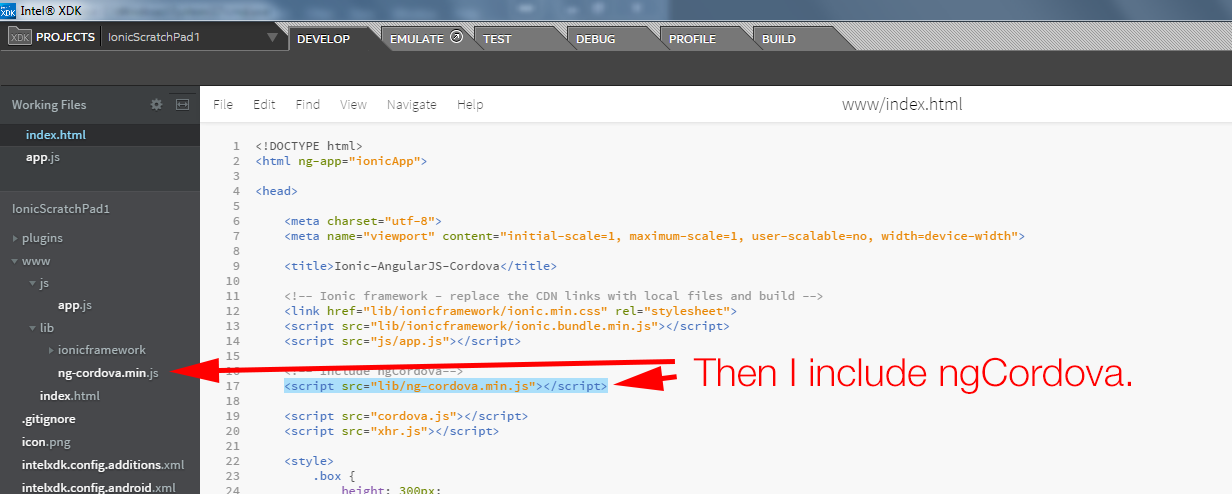The width and height of the screenshot is (1232, 494).
Task: Click the meta viewport line
Action: coord(654,236)
